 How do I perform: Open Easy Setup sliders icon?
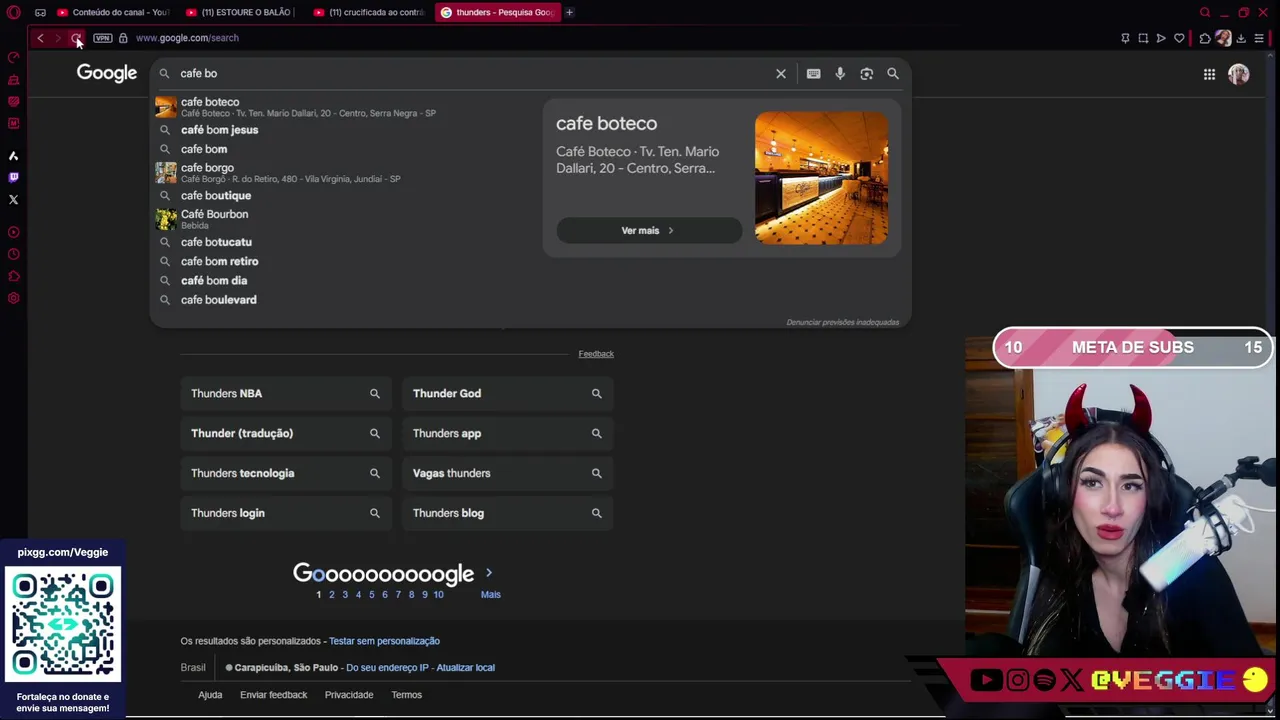1259,38
